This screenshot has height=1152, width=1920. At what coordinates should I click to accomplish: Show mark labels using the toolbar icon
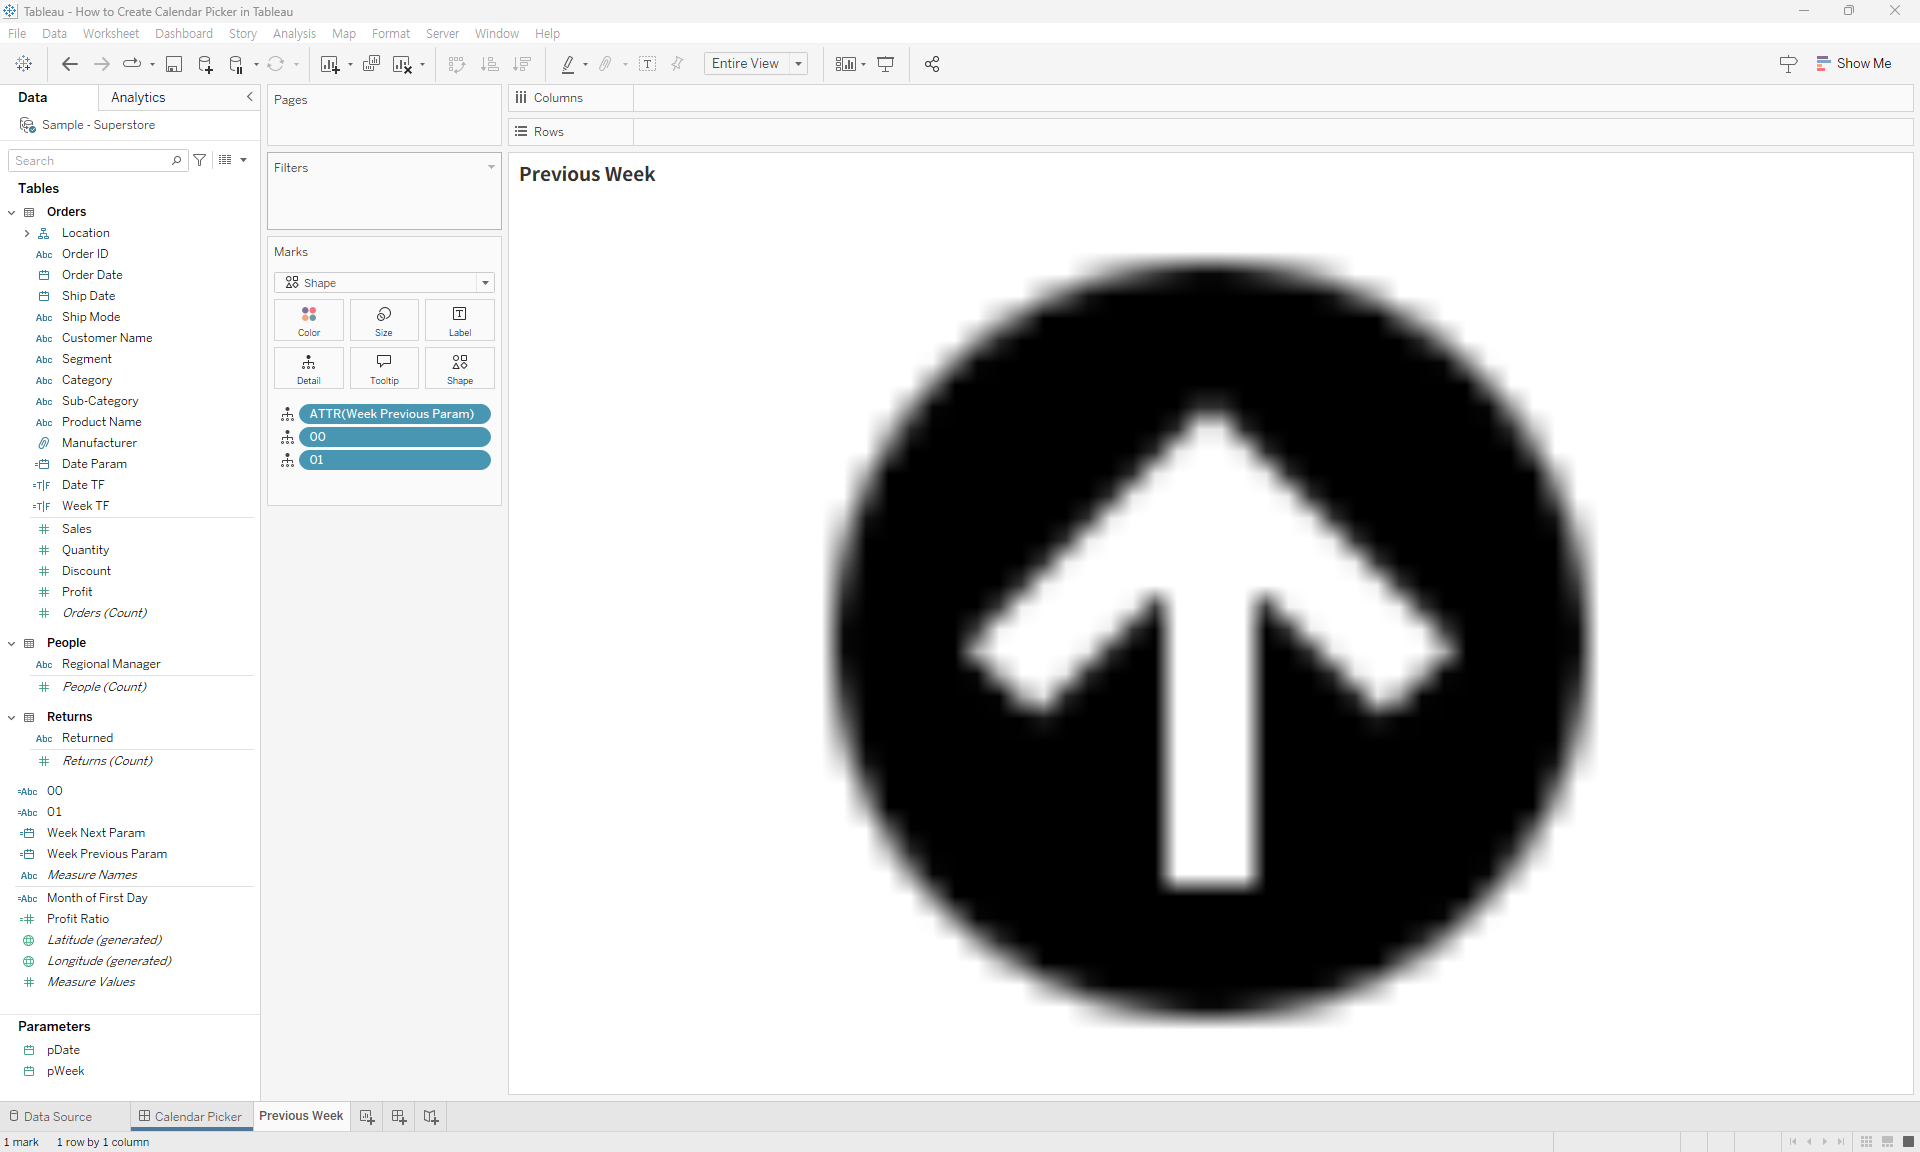(x=647, y=64)
